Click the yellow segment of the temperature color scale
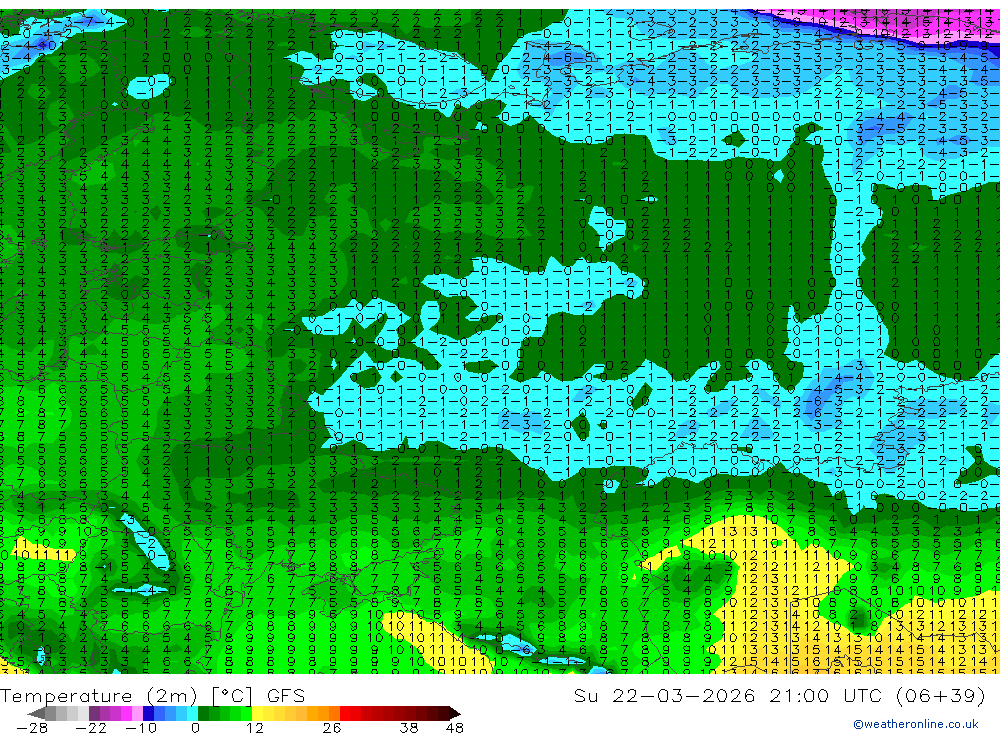The image size is (1000, 733). [258, 713]
